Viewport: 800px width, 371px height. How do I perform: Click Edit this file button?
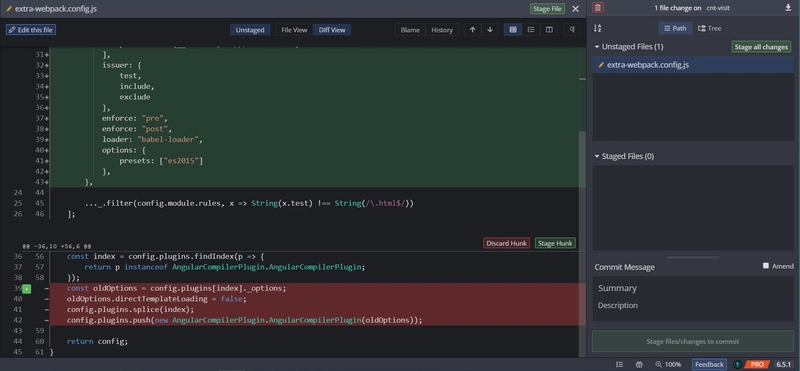tap(31, 30)
